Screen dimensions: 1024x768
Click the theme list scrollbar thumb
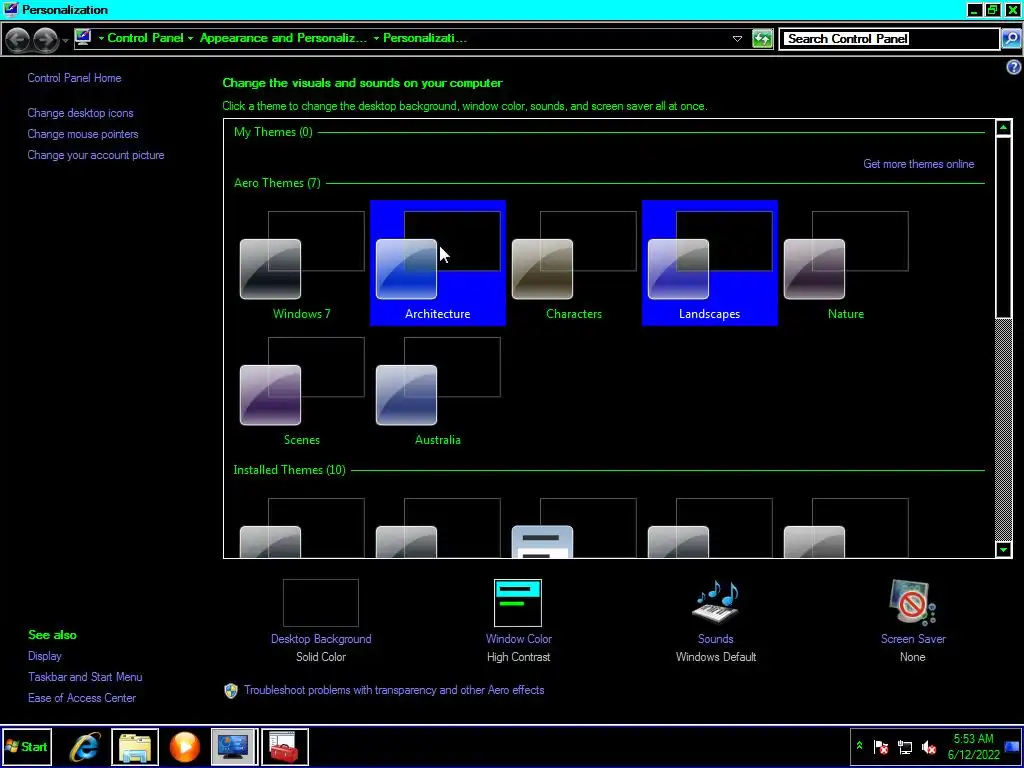(1004, 227)
